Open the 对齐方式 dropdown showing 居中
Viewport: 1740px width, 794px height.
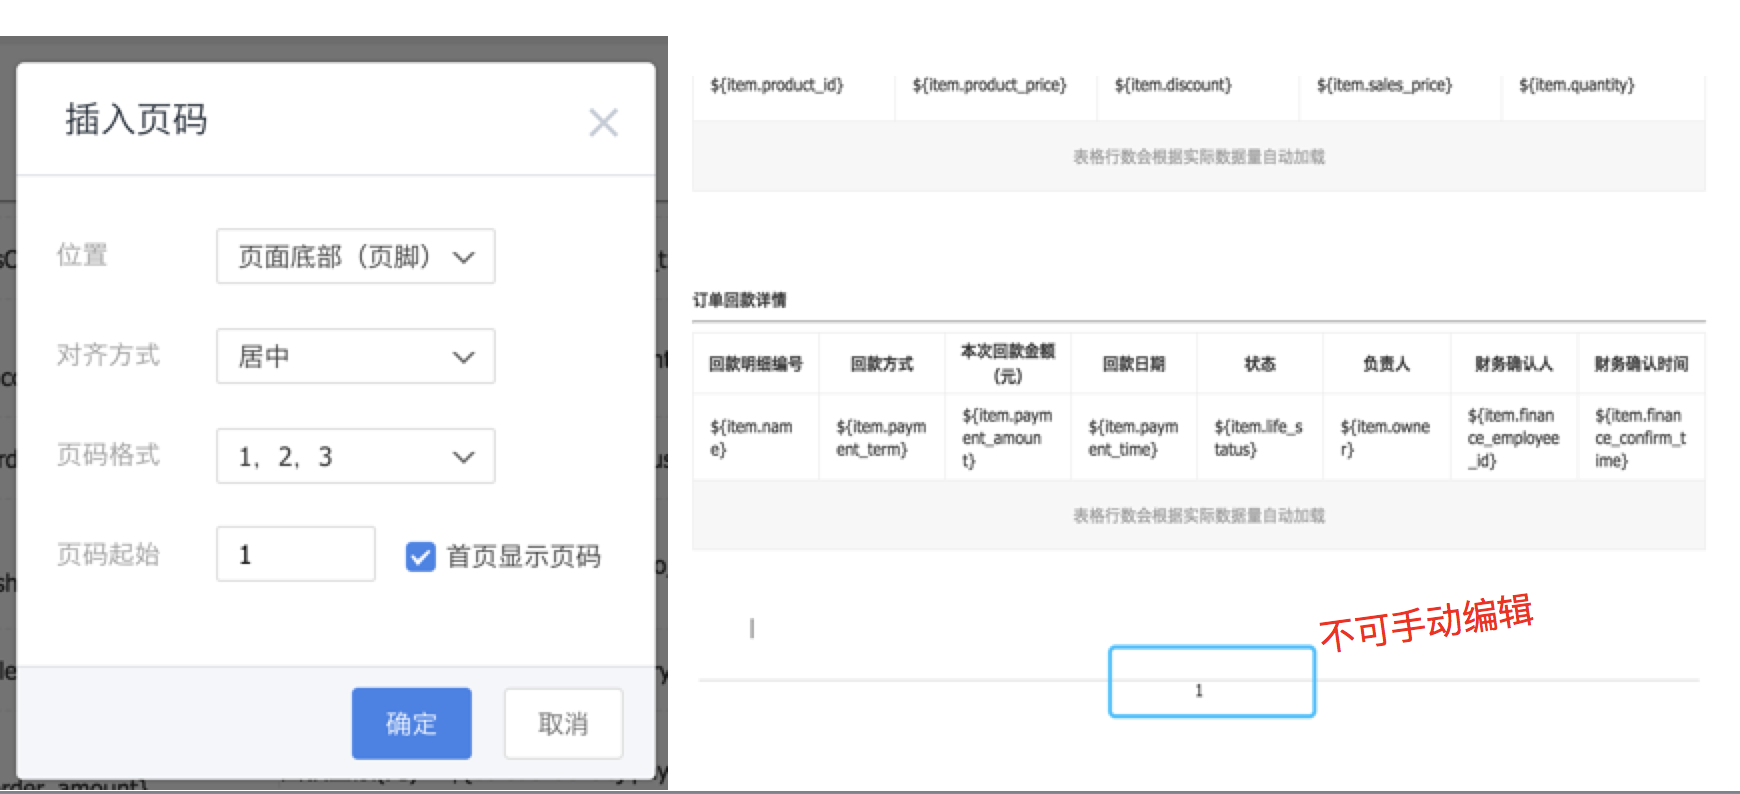click(356, 356)
